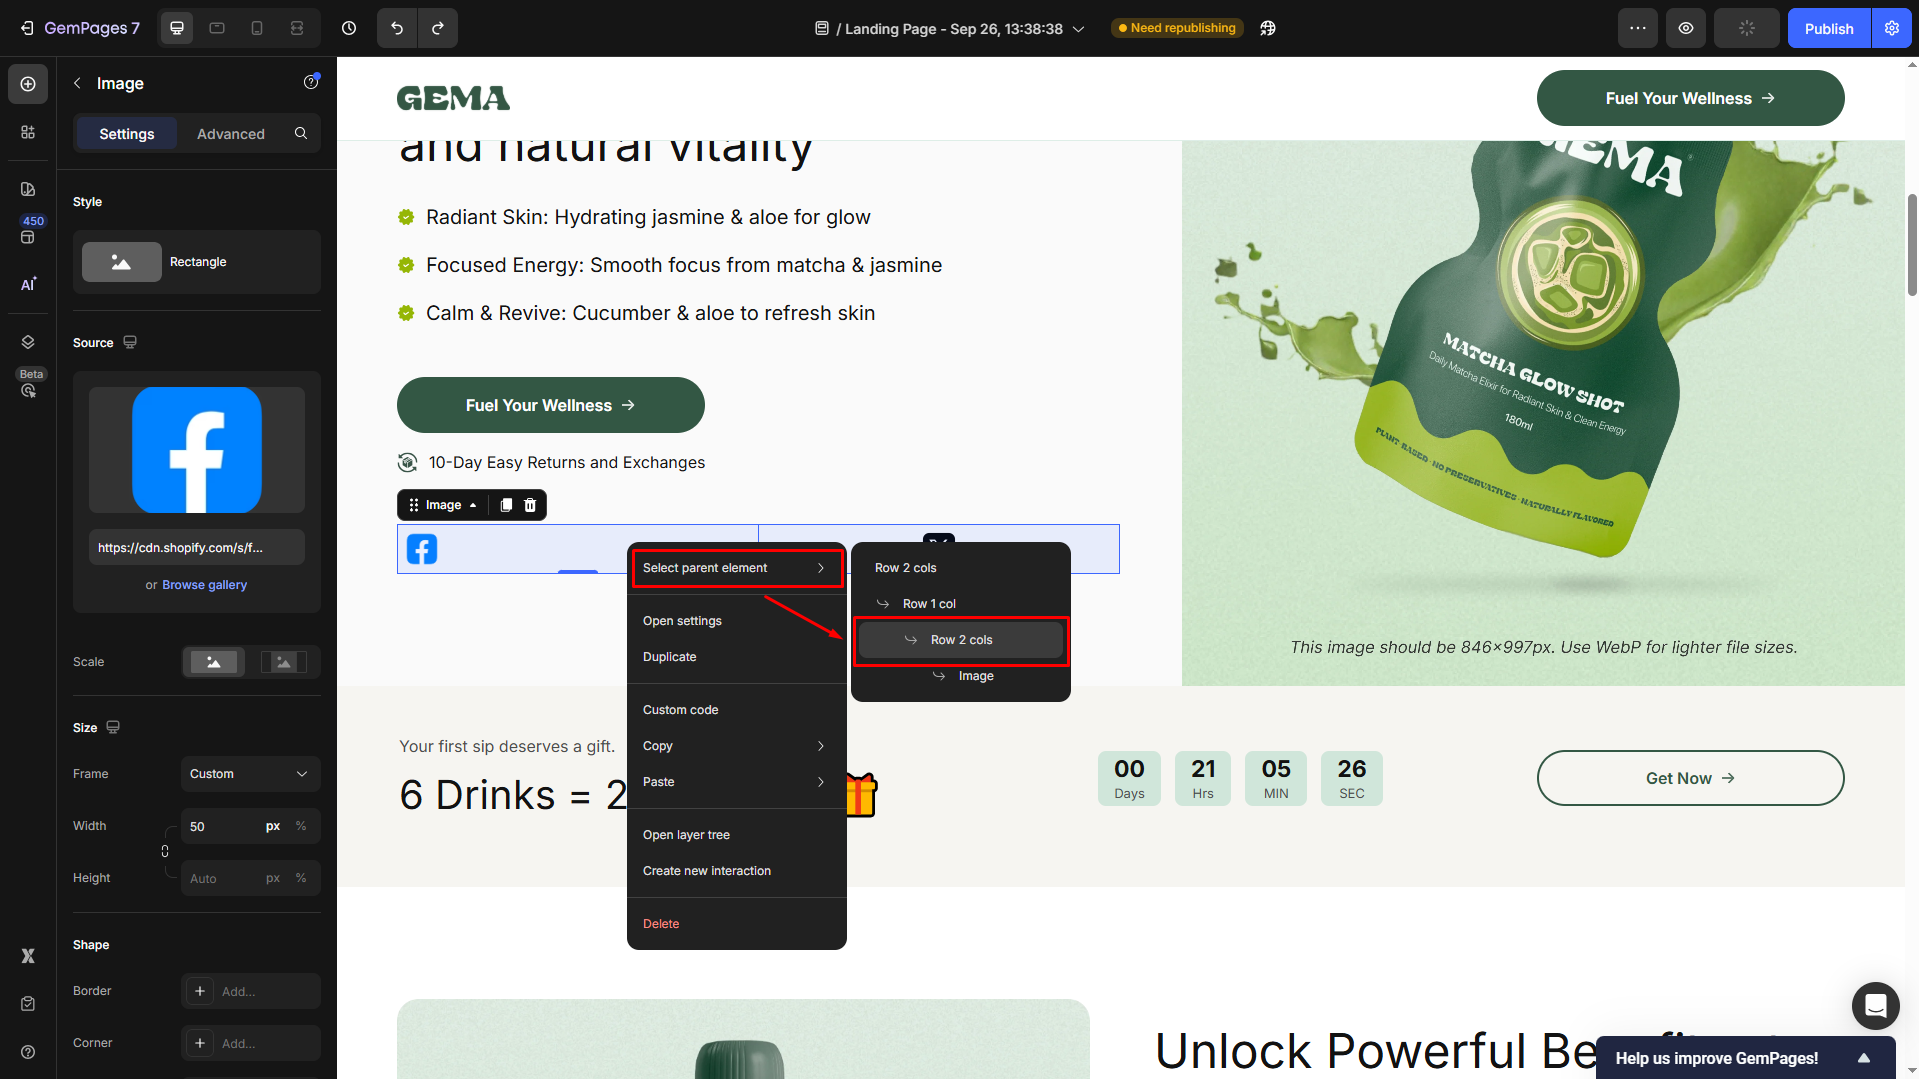Delete element via Image toolbar trash icon
Viewport: 1919px width, 1079px height.
point(530,505)
